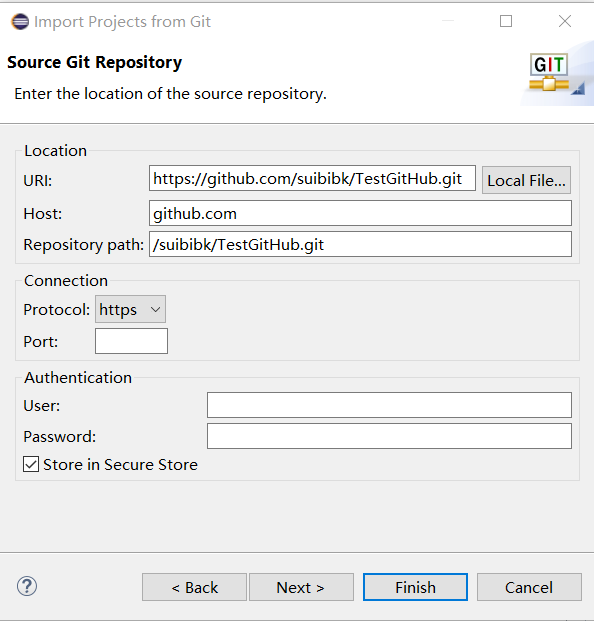Open help via the question mark icon
Viewport: 594px width, 621px height.
(27, 587)
